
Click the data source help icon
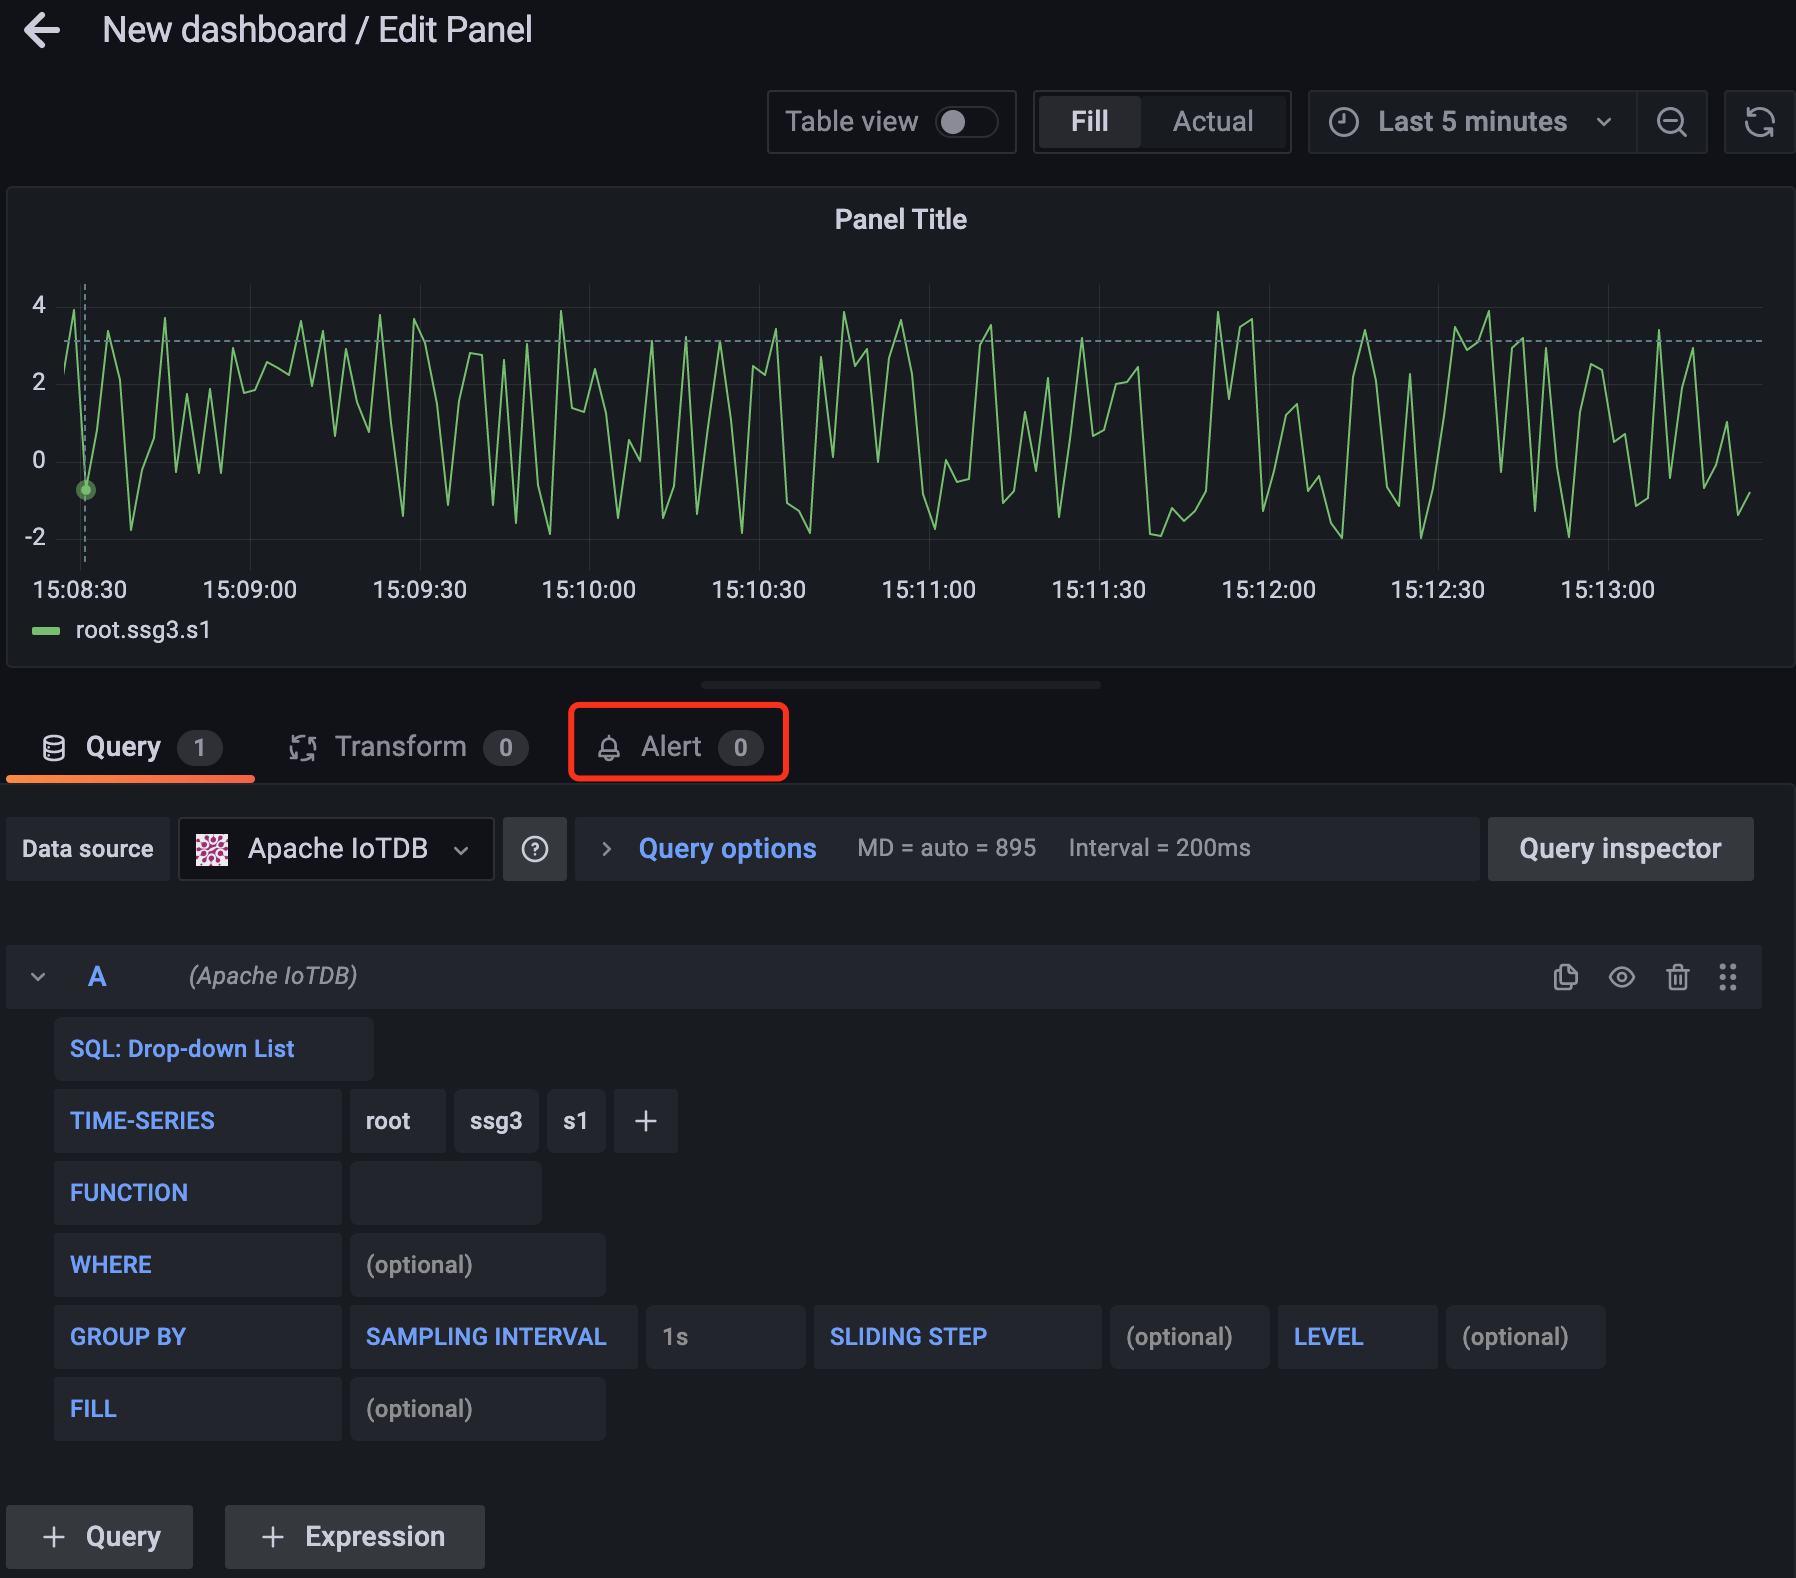[535, 849]
